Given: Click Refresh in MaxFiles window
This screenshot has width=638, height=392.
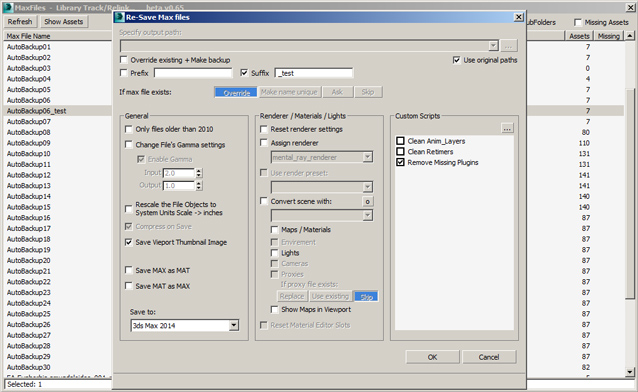Looking at the screenshot, I should [20, 22].
